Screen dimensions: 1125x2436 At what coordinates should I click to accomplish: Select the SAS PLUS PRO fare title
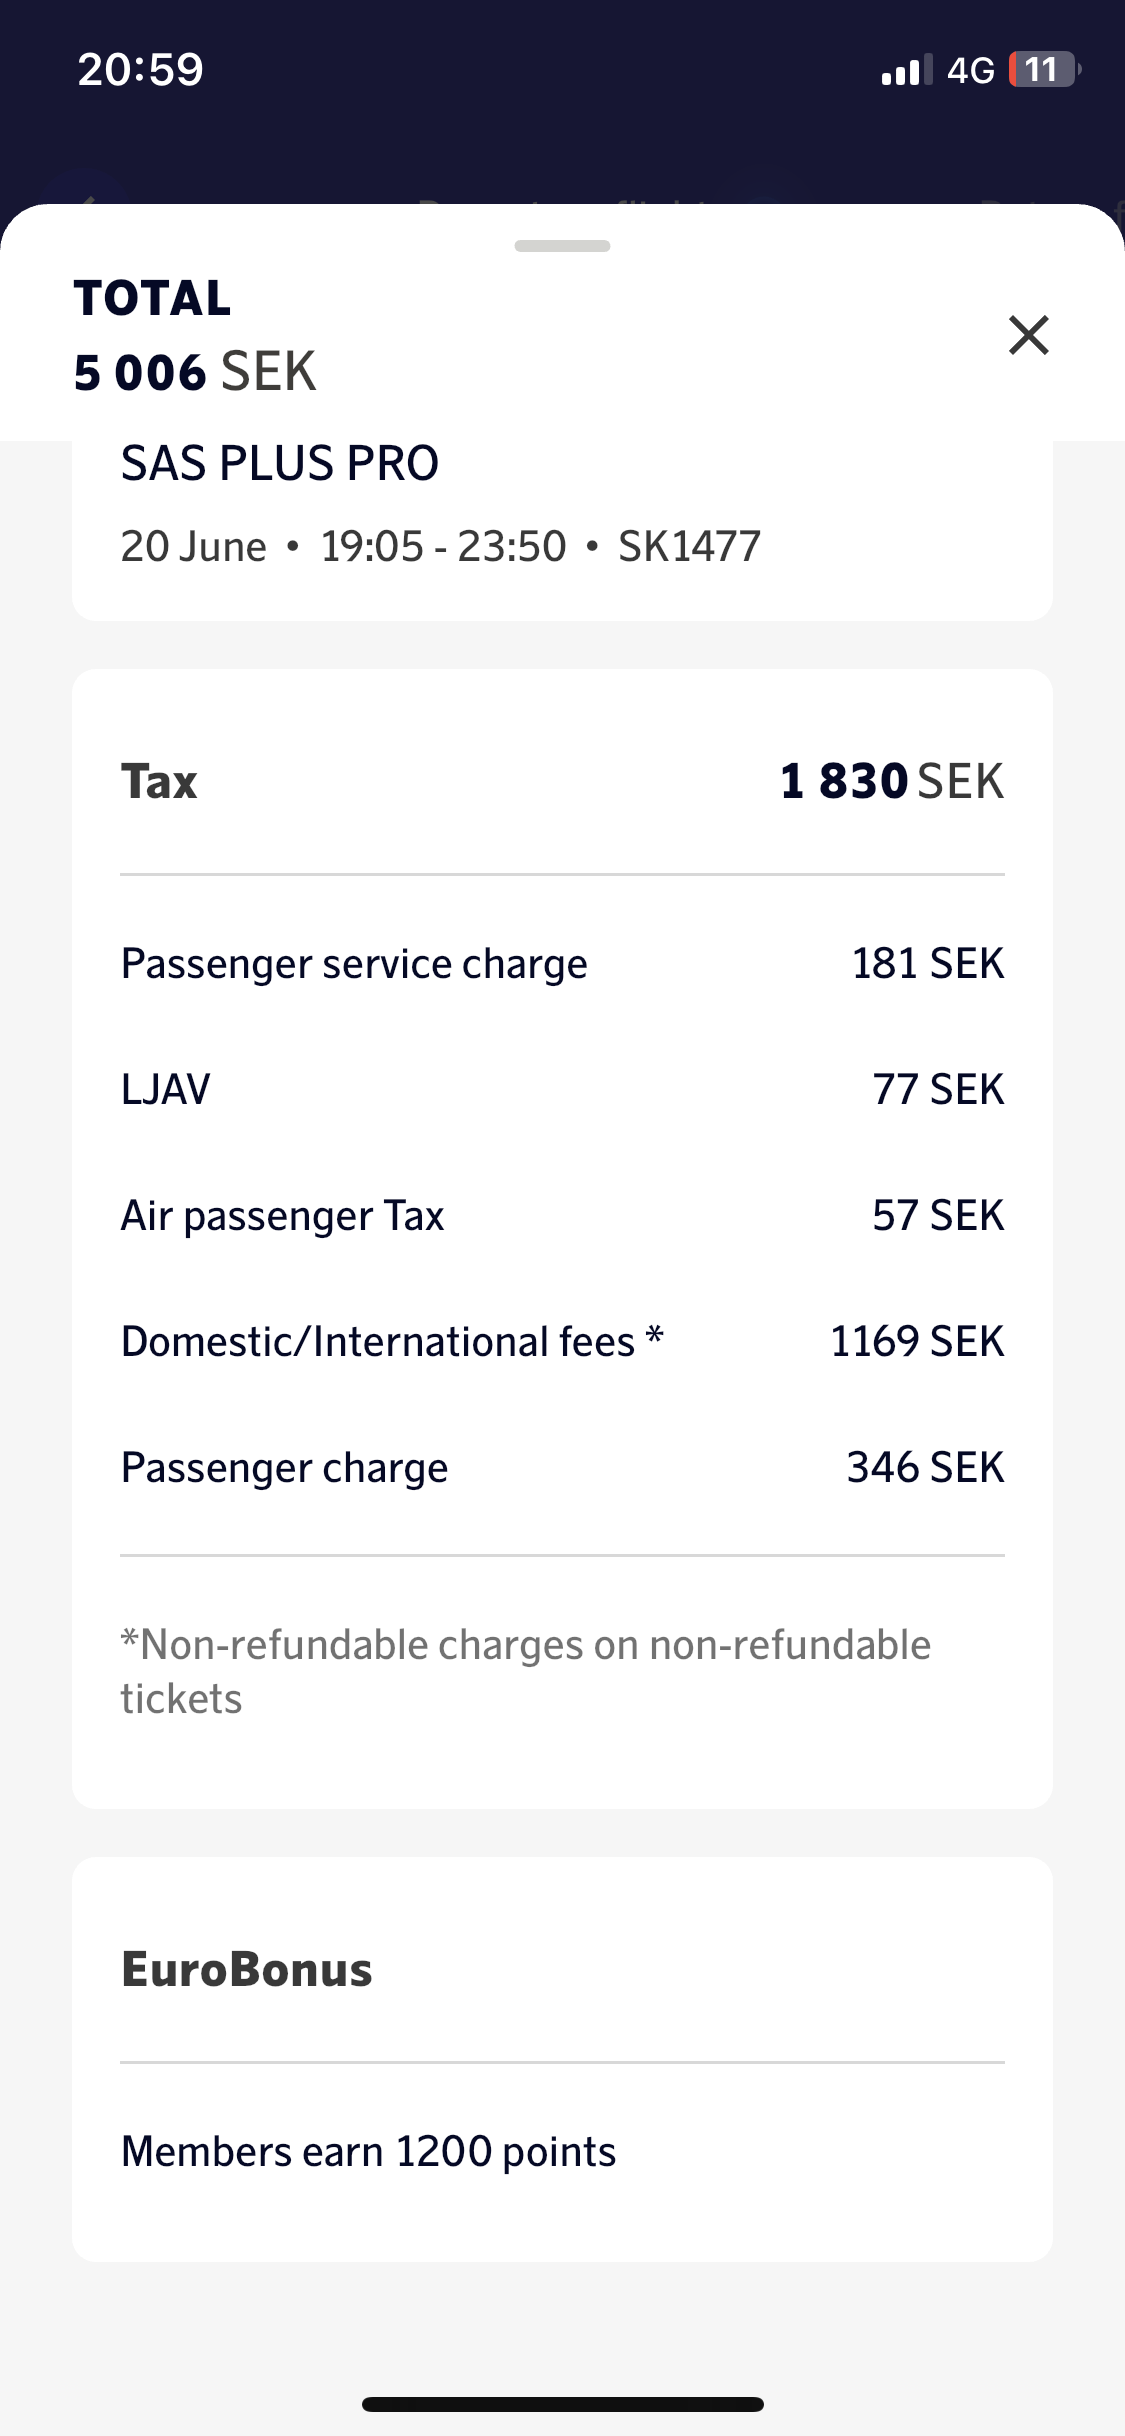[280, 463]
